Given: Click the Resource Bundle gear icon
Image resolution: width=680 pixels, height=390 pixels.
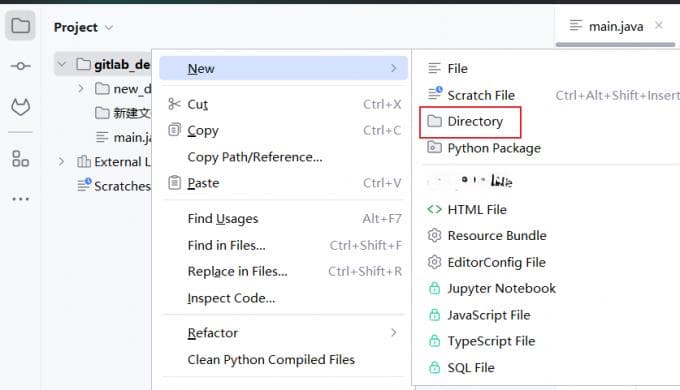Looking at the screenshot, I should click(x=434, y=236).
